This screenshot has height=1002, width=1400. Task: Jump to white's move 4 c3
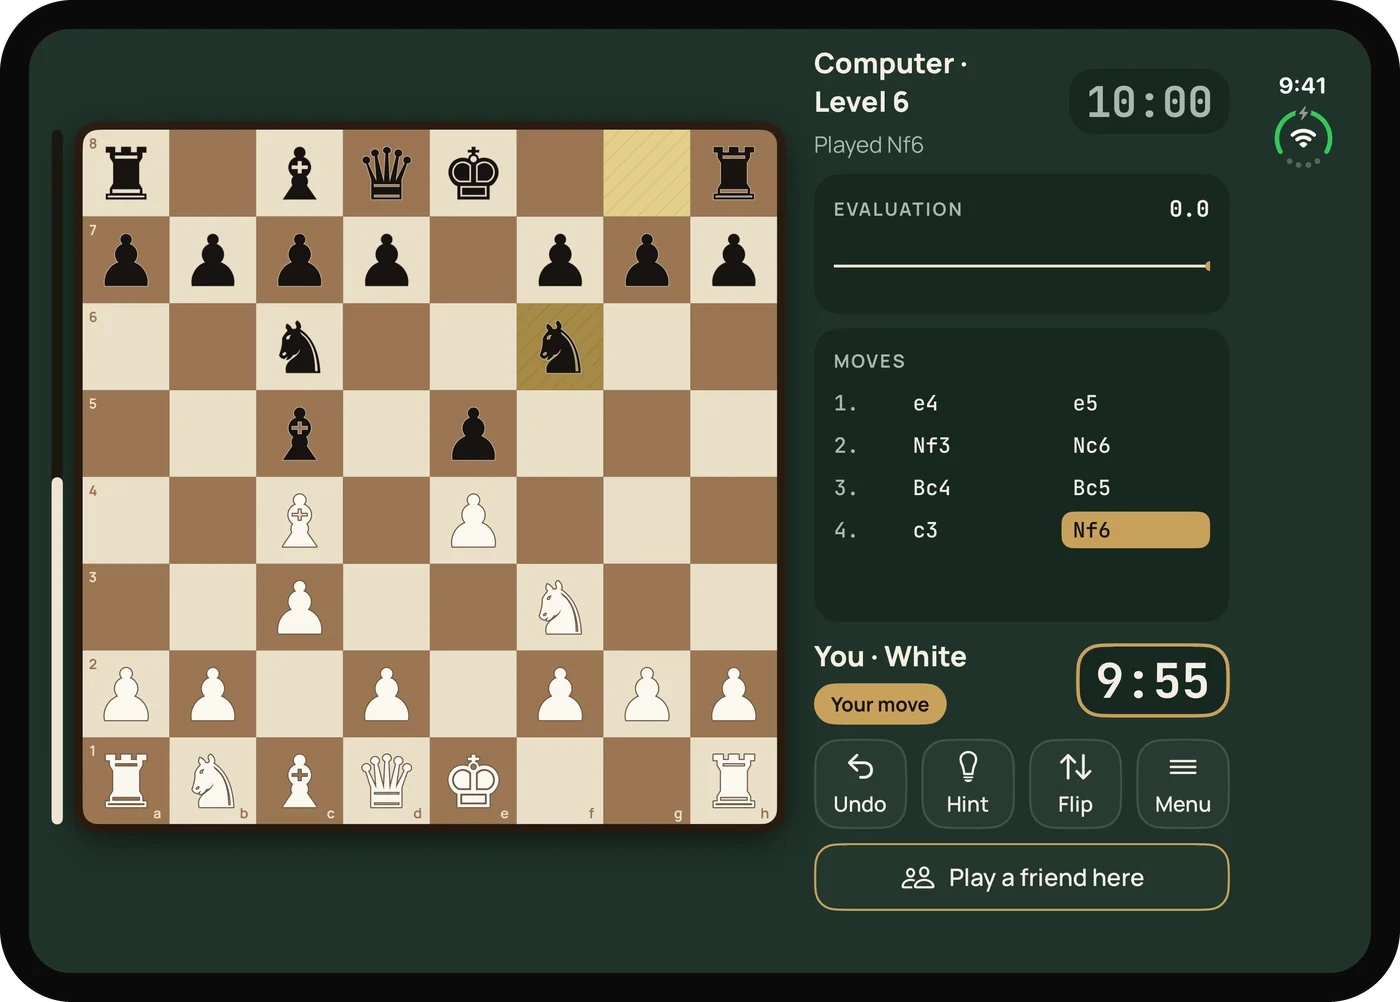925,530
